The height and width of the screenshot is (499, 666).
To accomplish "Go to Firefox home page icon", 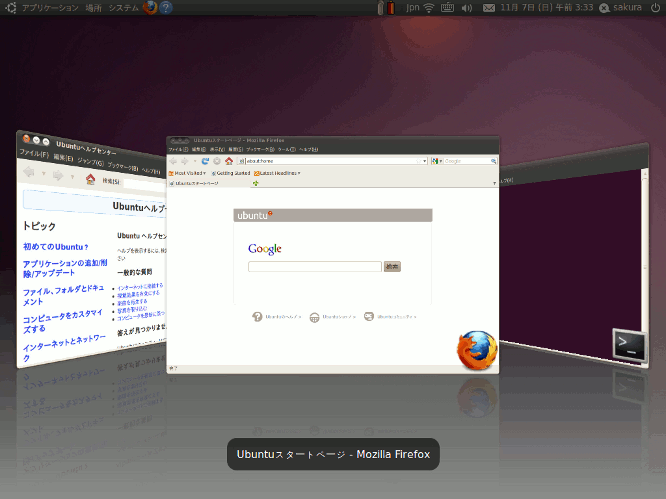I will tap(229, 160).
